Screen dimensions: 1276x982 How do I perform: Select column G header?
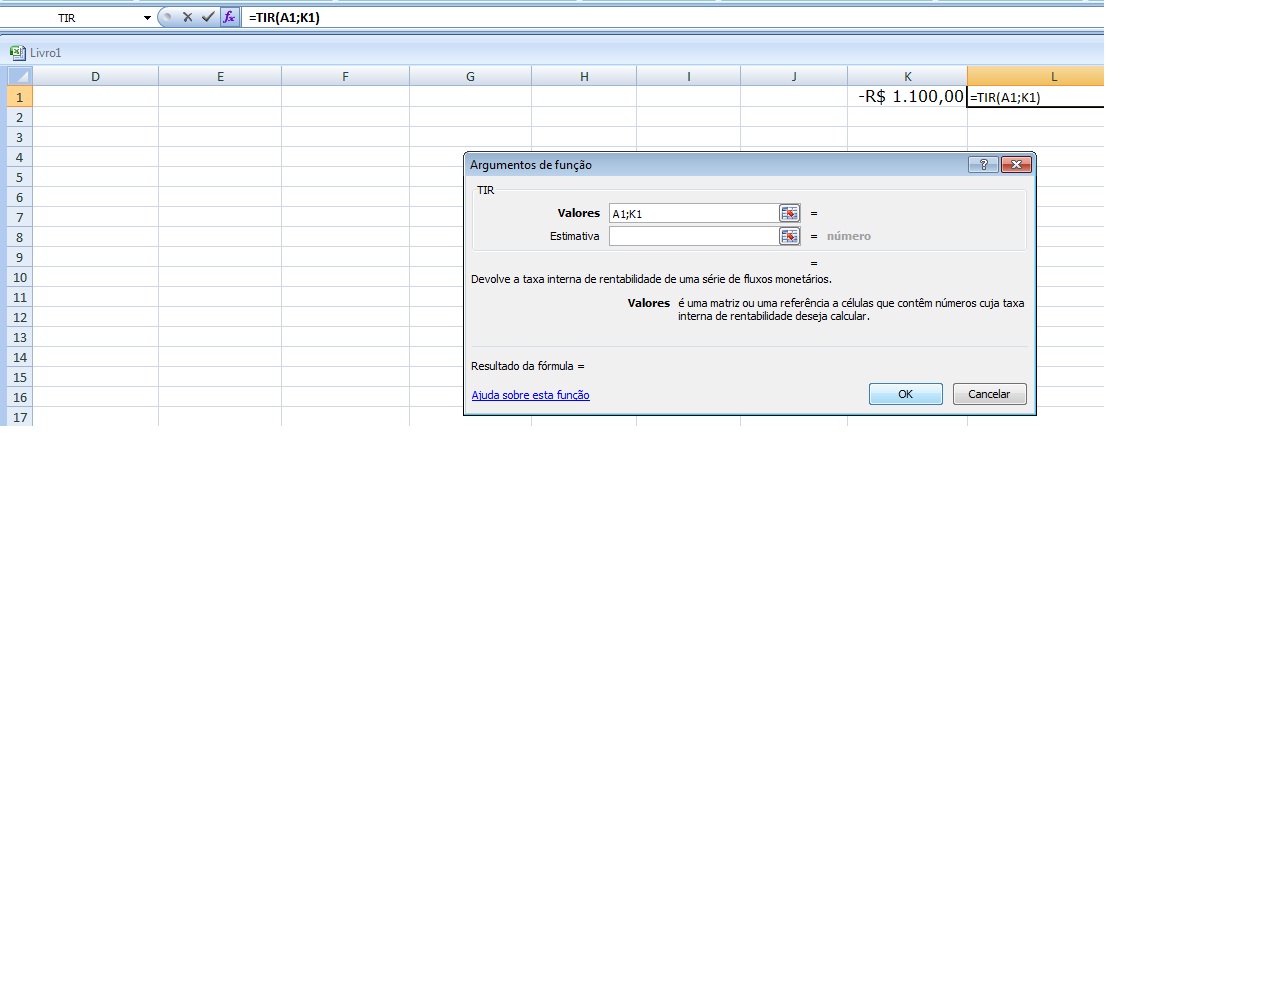(470, 76)
